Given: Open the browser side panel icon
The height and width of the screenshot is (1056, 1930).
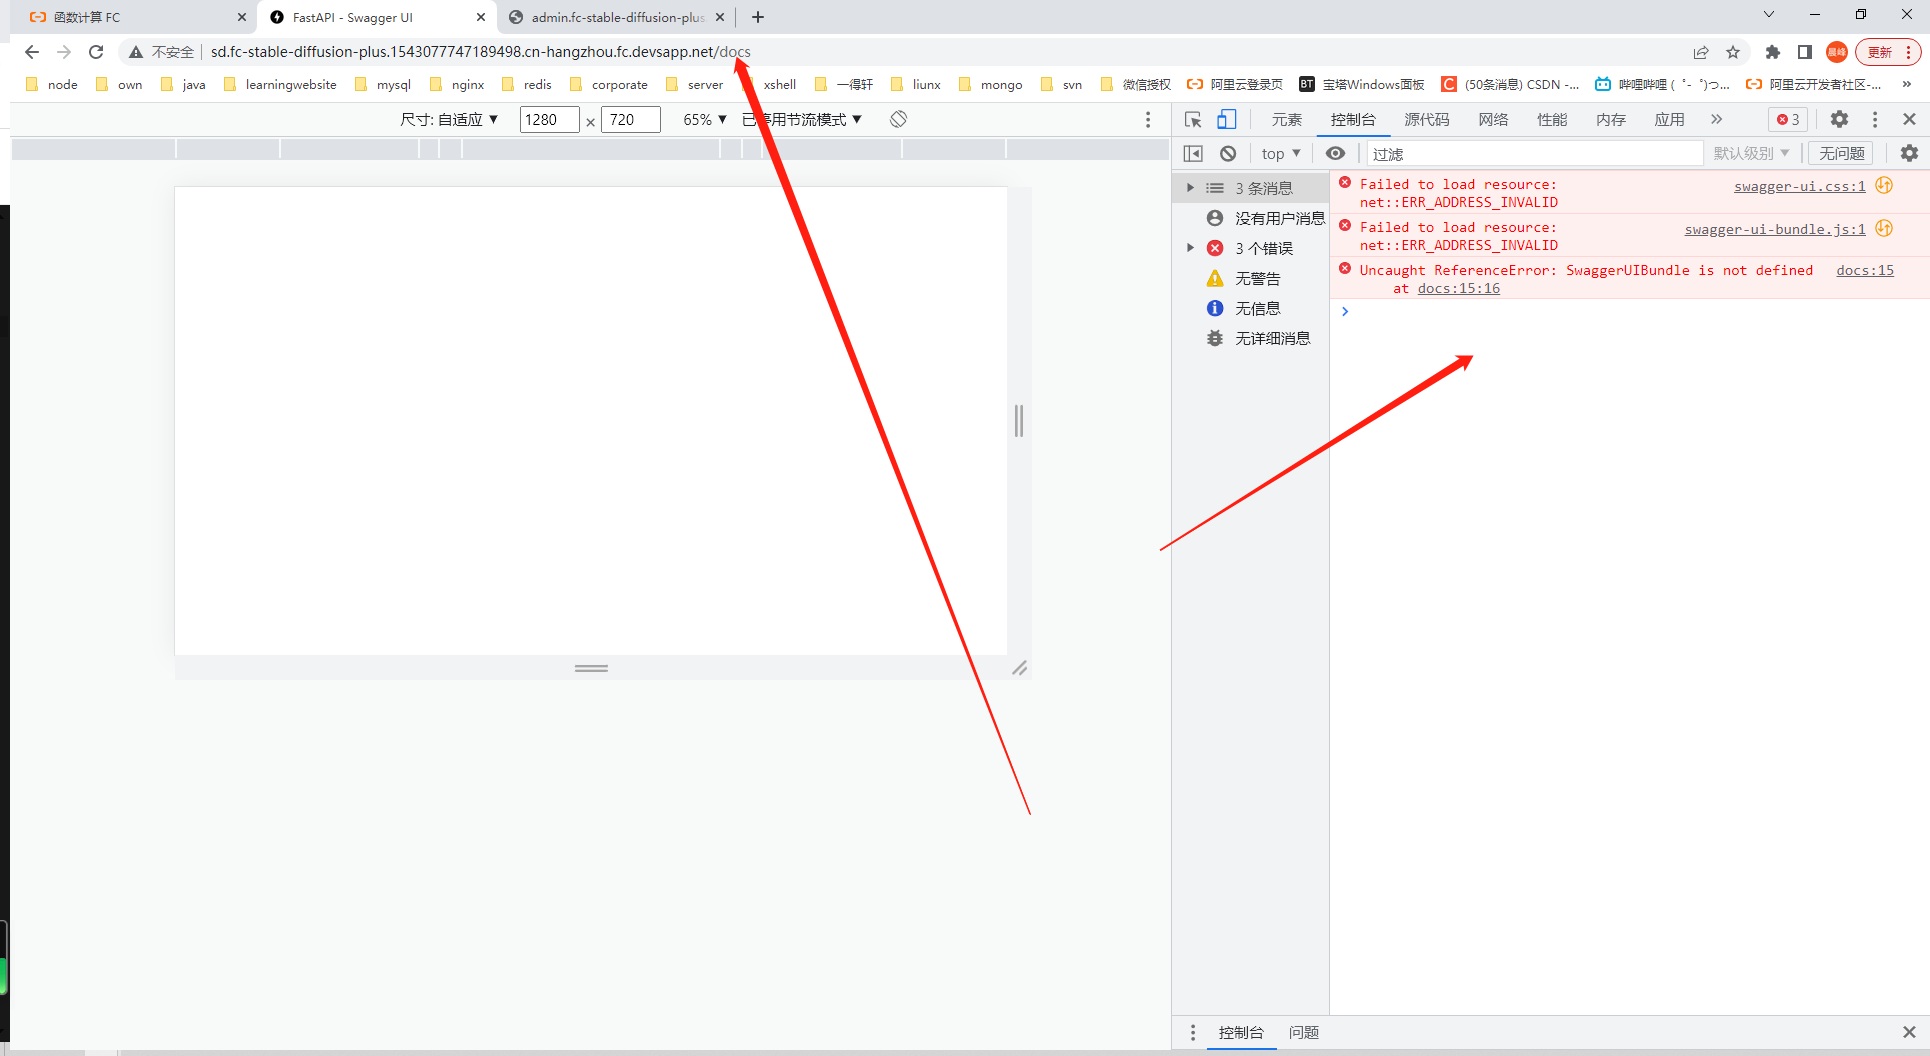Looking at the screenshot, I should tap(1805, 52).
